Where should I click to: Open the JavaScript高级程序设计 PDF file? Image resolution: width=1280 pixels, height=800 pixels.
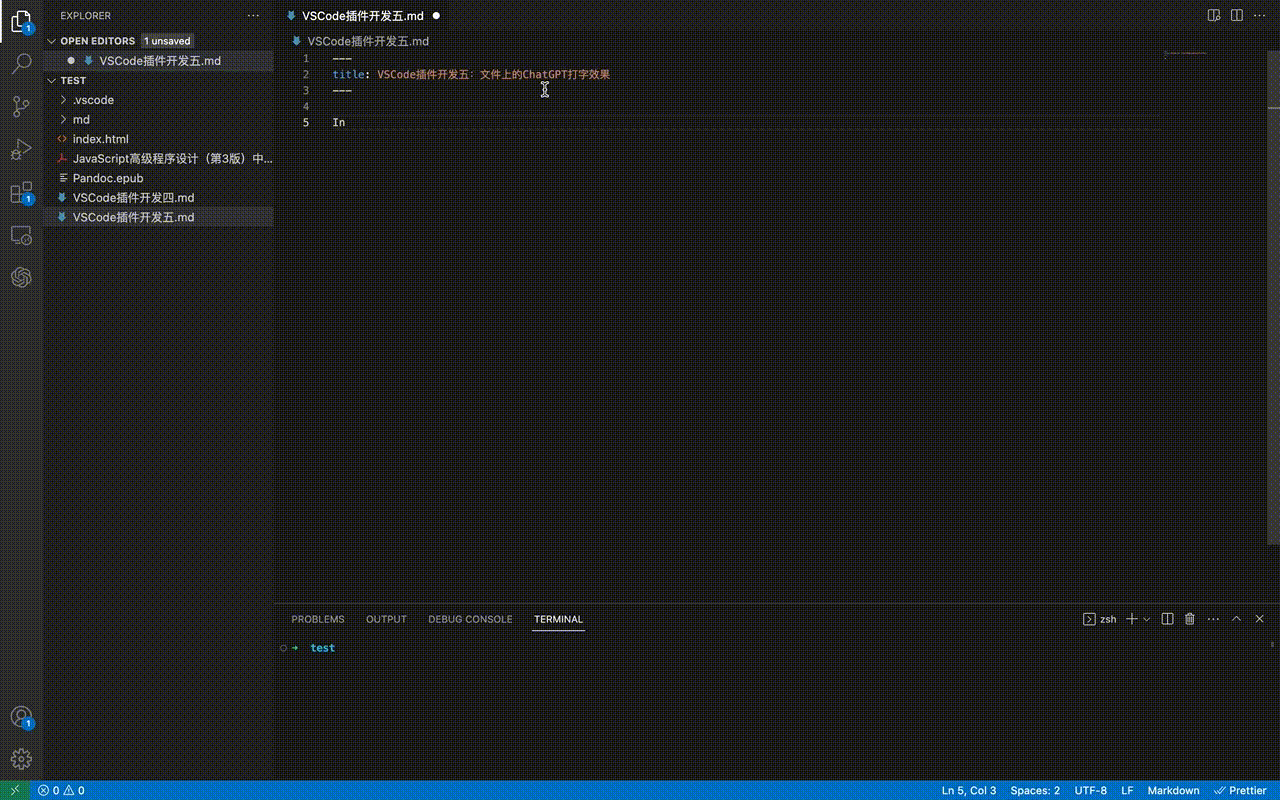[x=158, y=158]
